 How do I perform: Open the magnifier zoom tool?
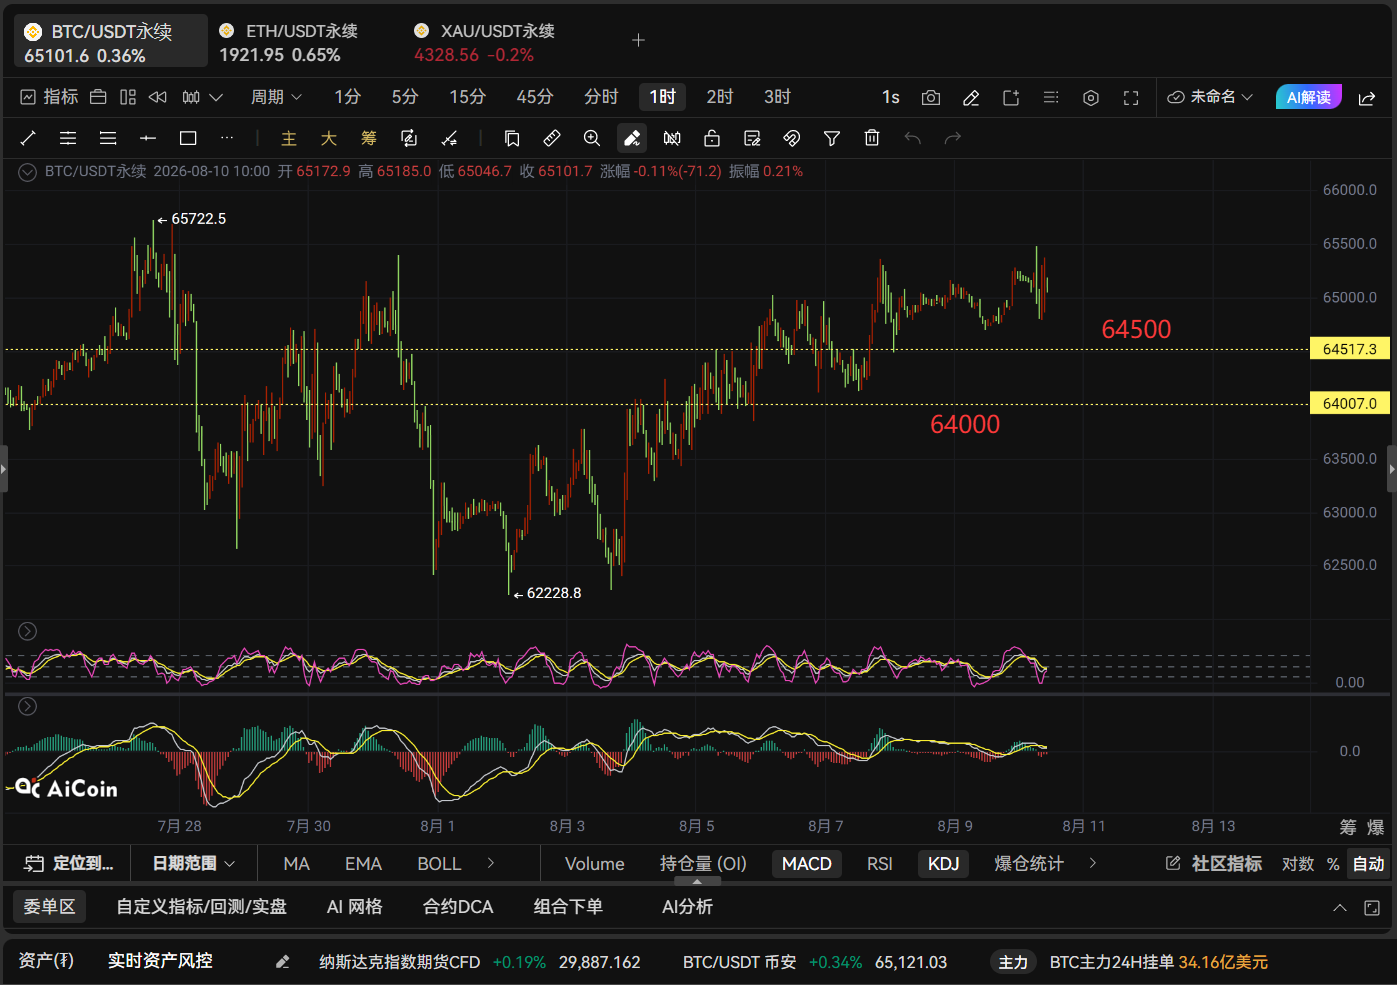[592, 138]
